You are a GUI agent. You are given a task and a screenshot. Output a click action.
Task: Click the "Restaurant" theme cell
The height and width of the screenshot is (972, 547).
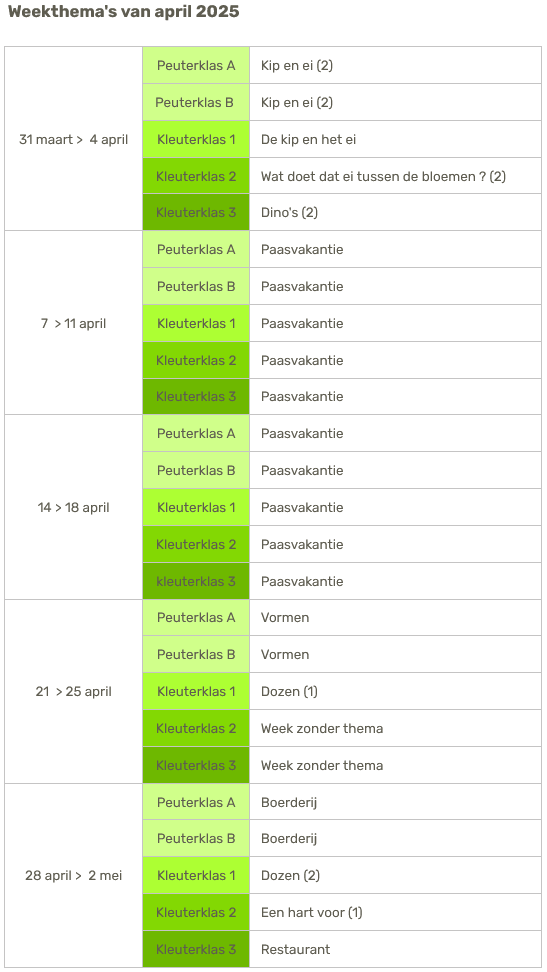click(x=396, y=949)
